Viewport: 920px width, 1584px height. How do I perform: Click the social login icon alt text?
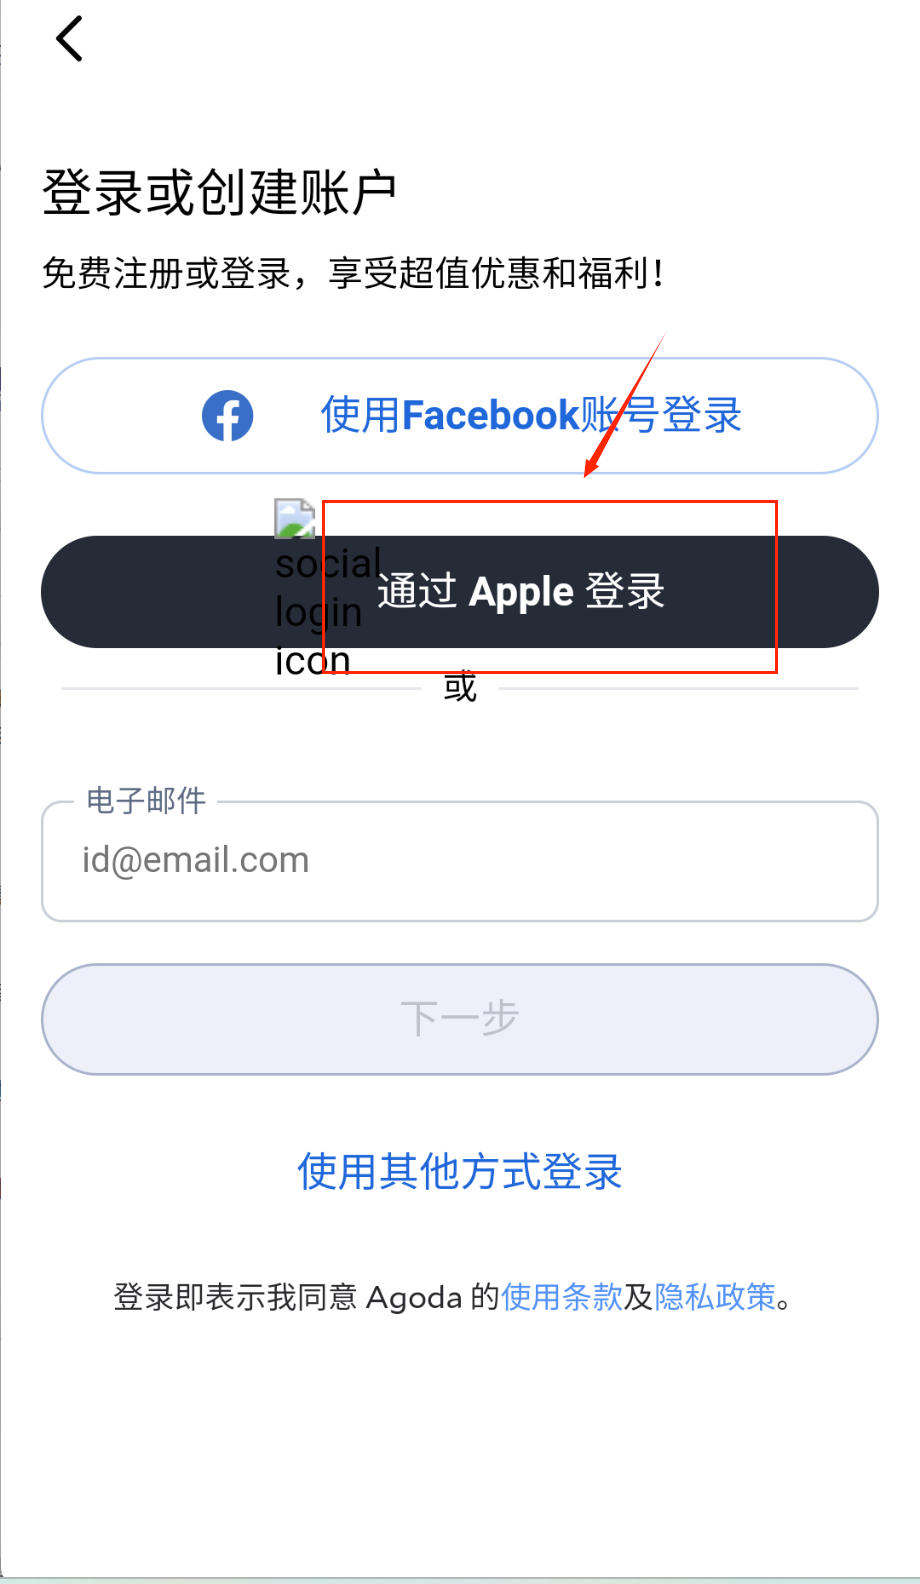click(327, 612)
